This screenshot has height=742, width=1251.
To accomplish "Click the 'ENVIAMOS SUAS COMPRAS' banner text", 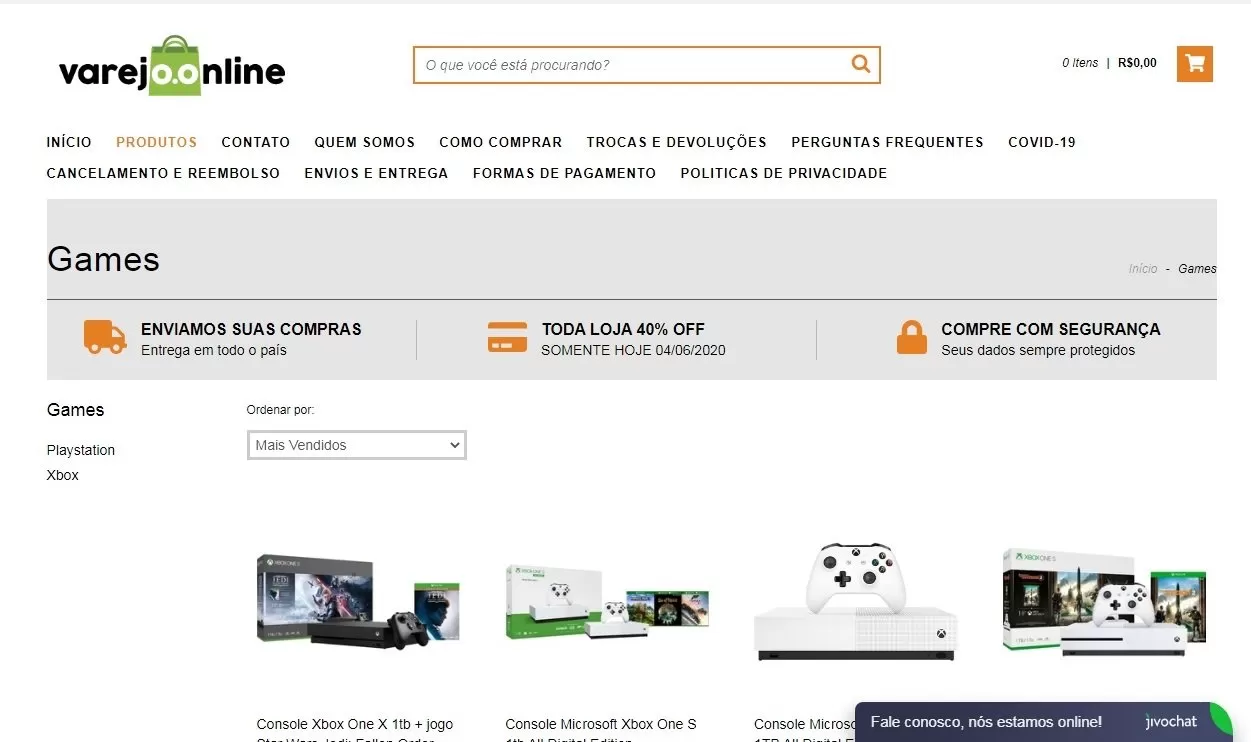I will (251, 329).
